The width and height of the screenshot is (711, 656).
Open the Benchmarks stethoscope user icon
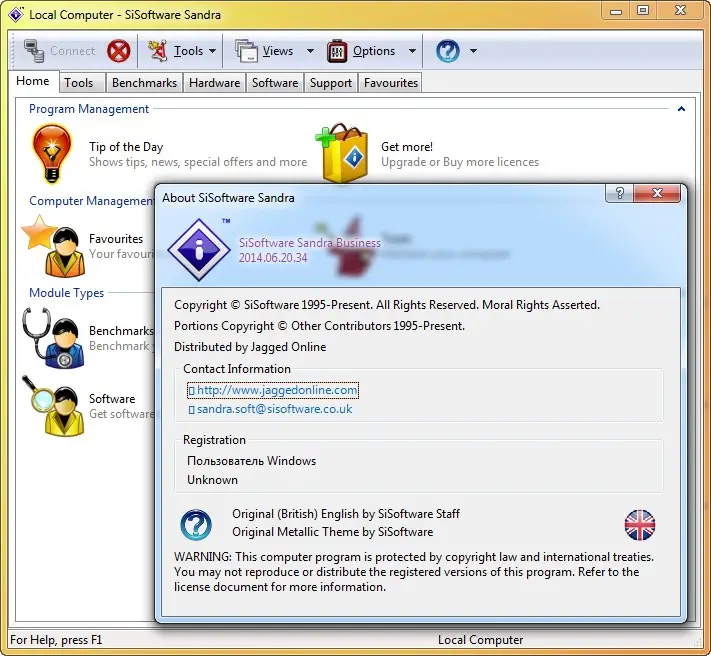54,338
